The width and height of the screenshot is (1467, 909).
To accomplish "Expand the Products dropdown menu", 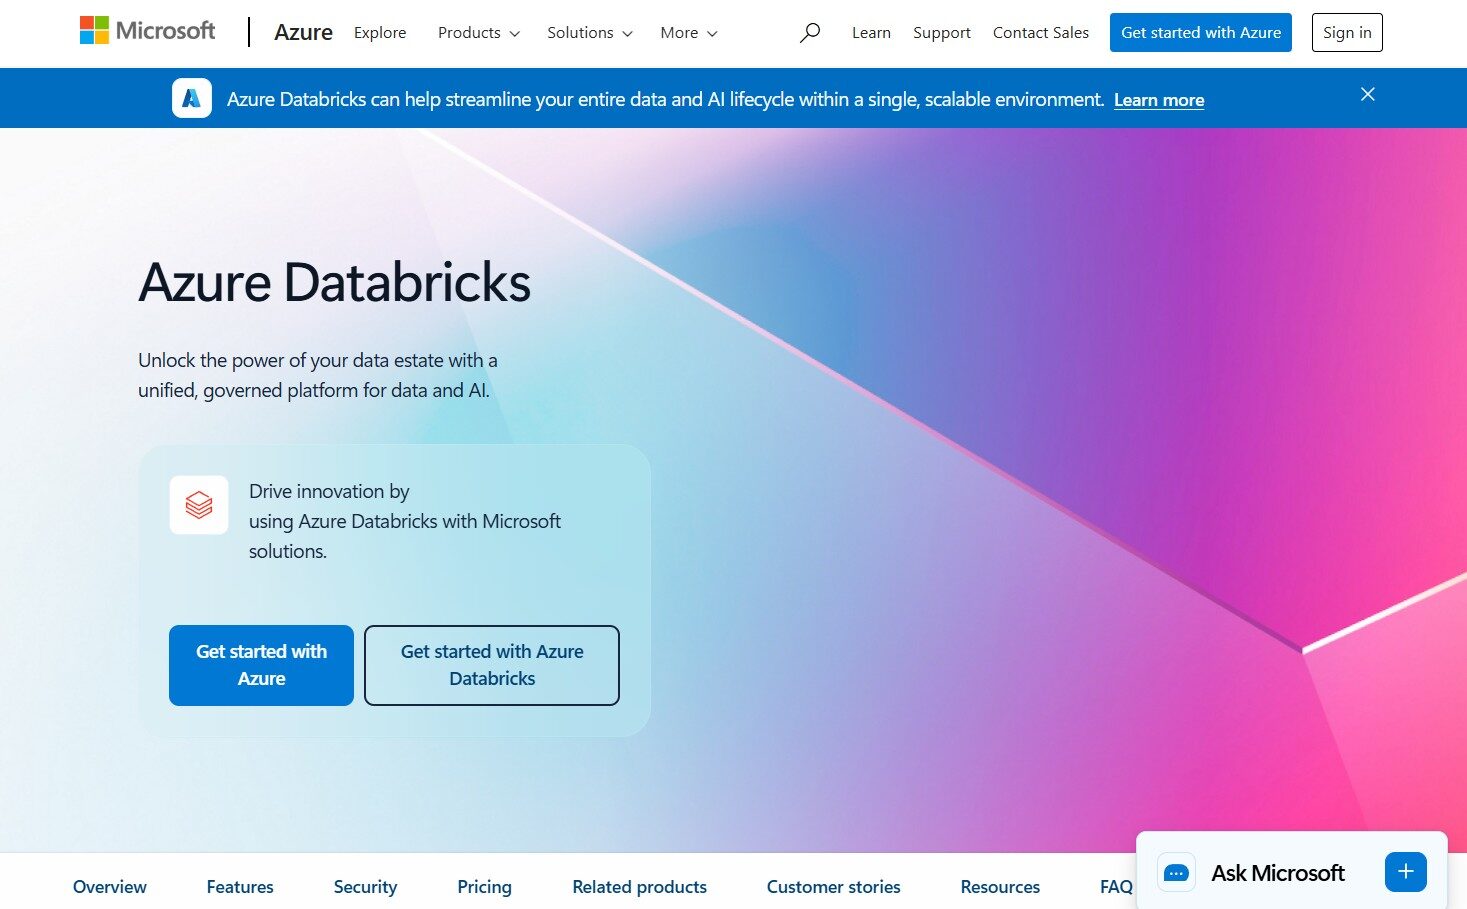I will tap(479, 33).
